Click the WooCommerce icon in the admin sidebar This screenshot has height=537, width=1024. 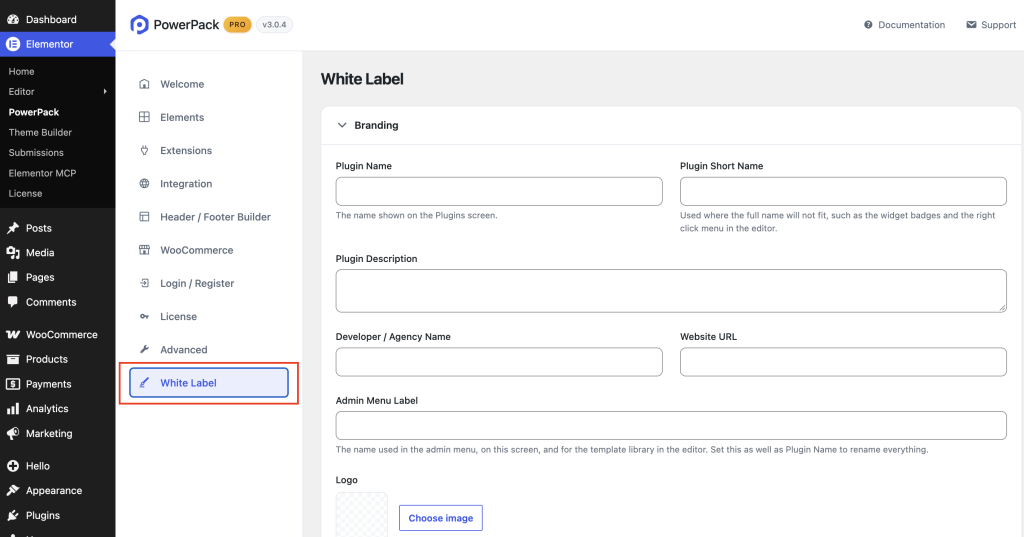click(x=12, y=334)
